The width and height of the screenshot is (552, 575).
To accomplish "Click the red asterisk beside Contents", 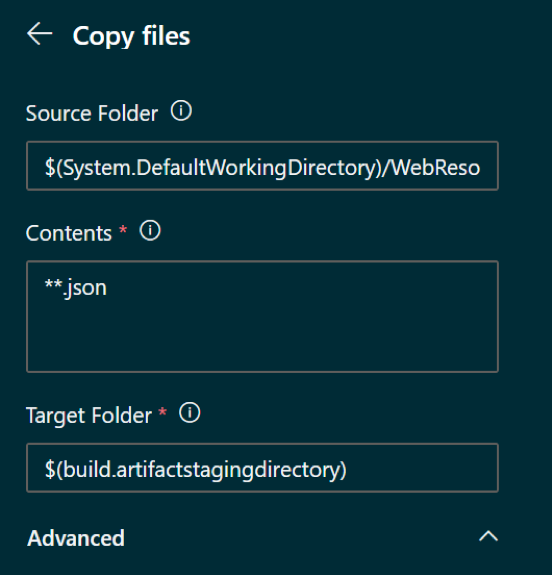I will 123,230.
